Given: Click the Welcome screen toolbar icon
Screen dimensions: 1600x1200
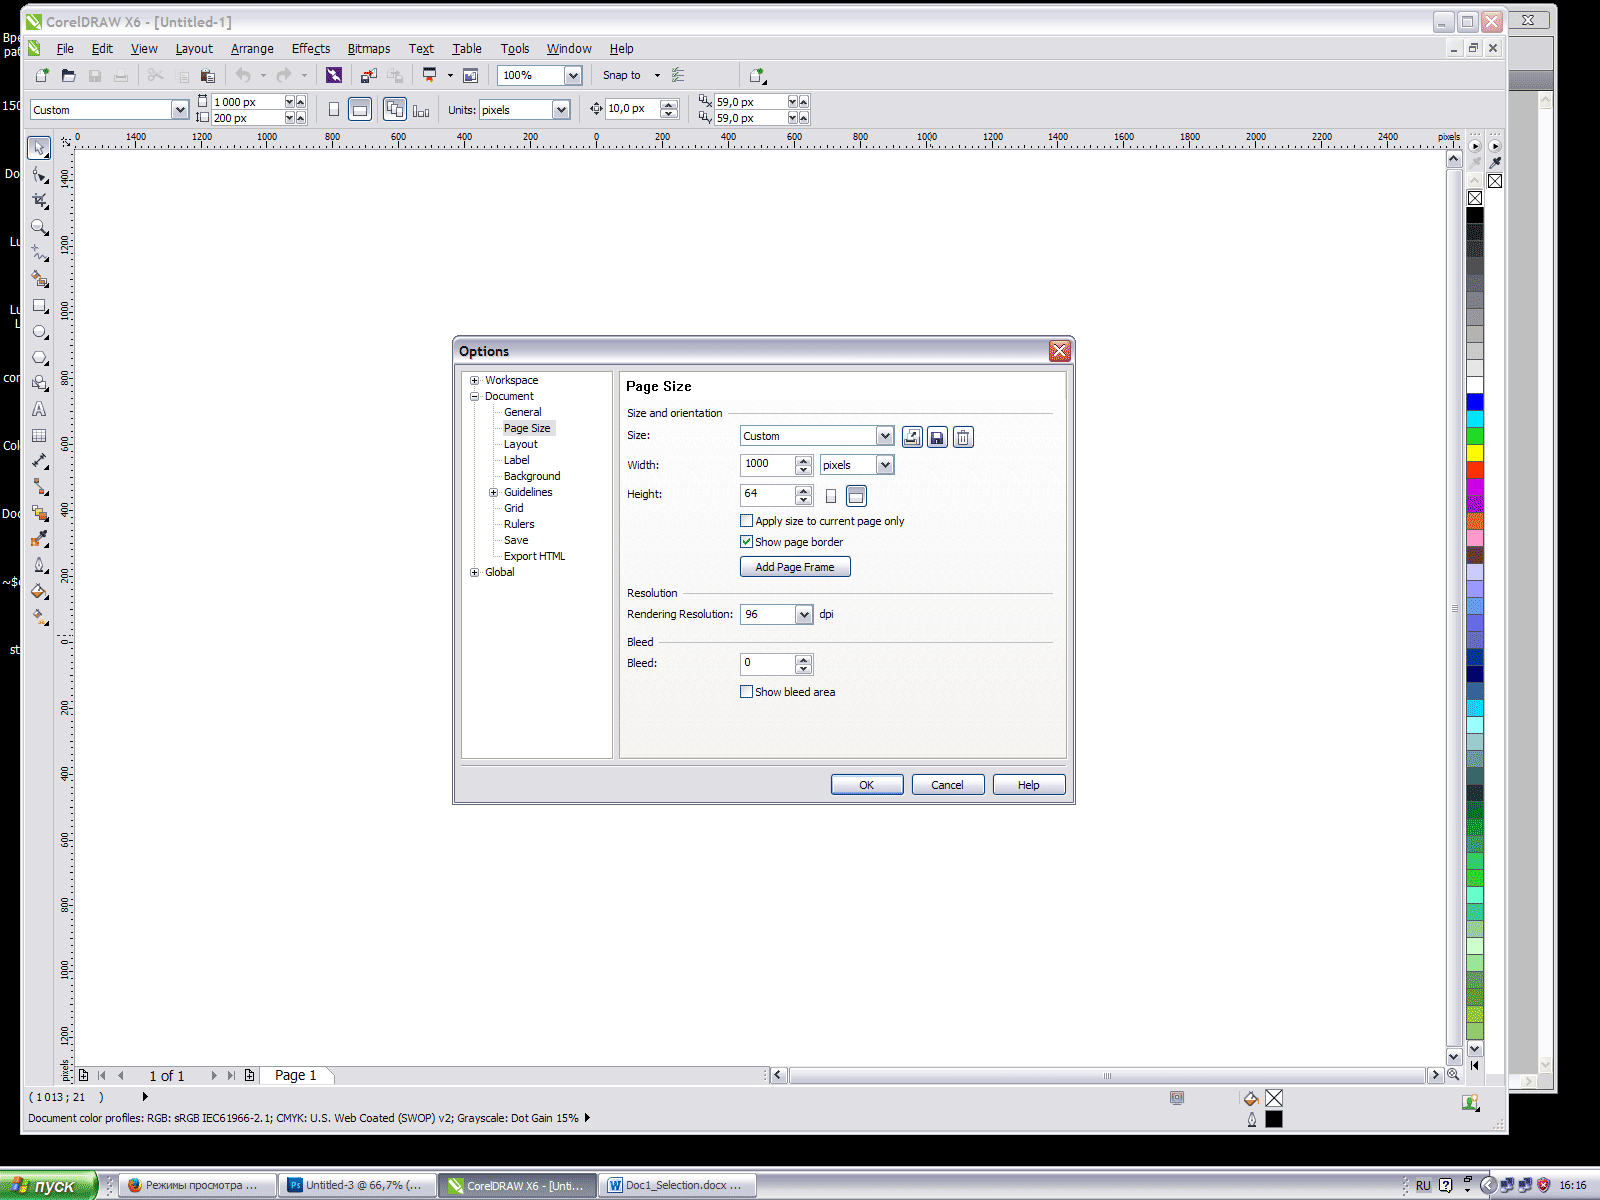Looking at the screenshot, I should 470,75.
